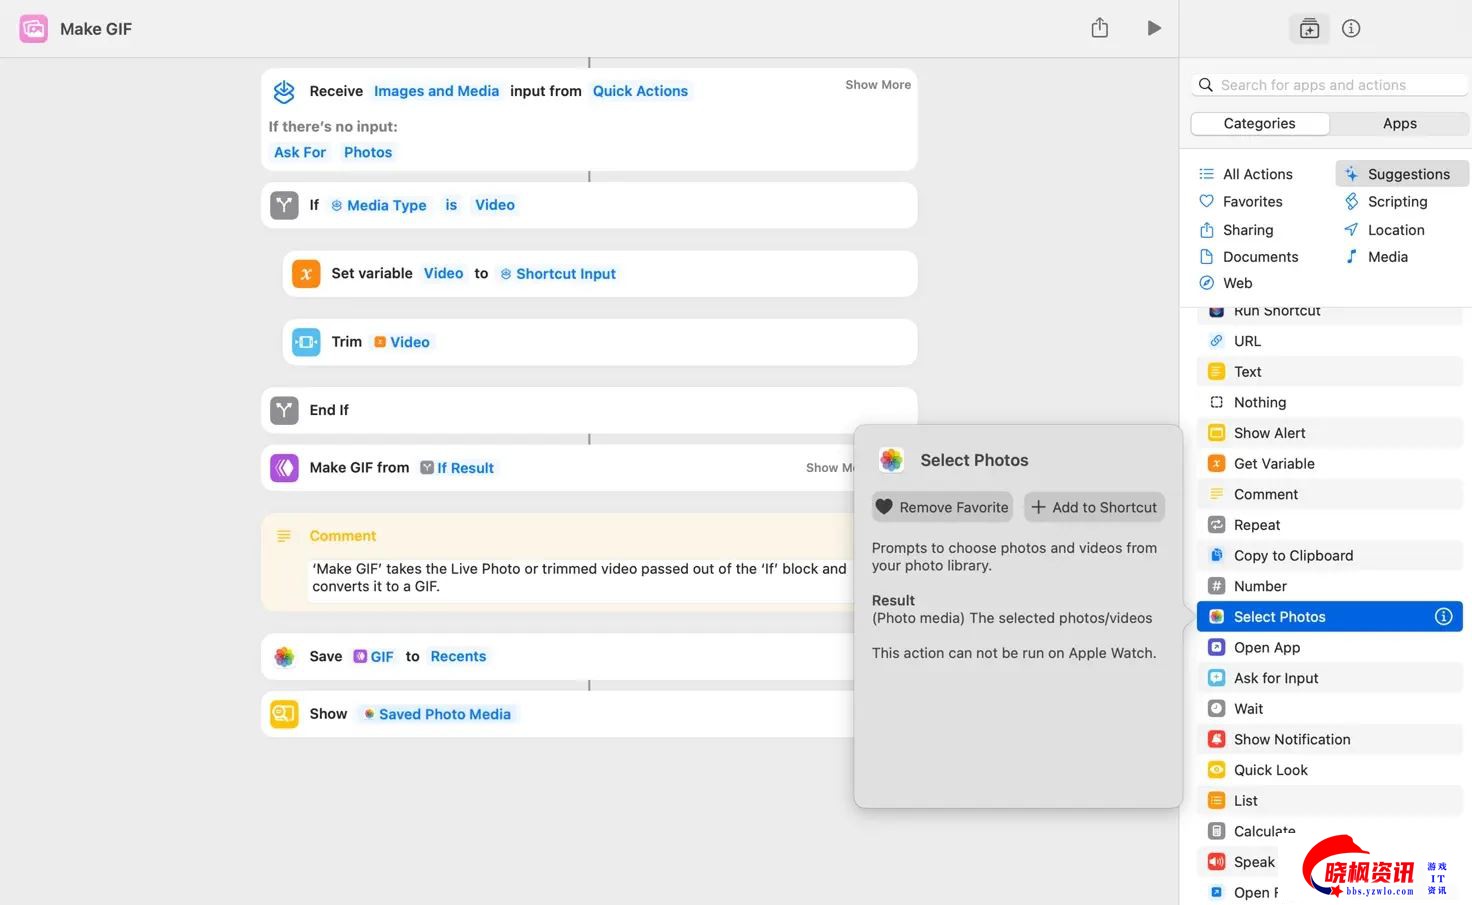Choose the Comment action in list

point(1329,494)
